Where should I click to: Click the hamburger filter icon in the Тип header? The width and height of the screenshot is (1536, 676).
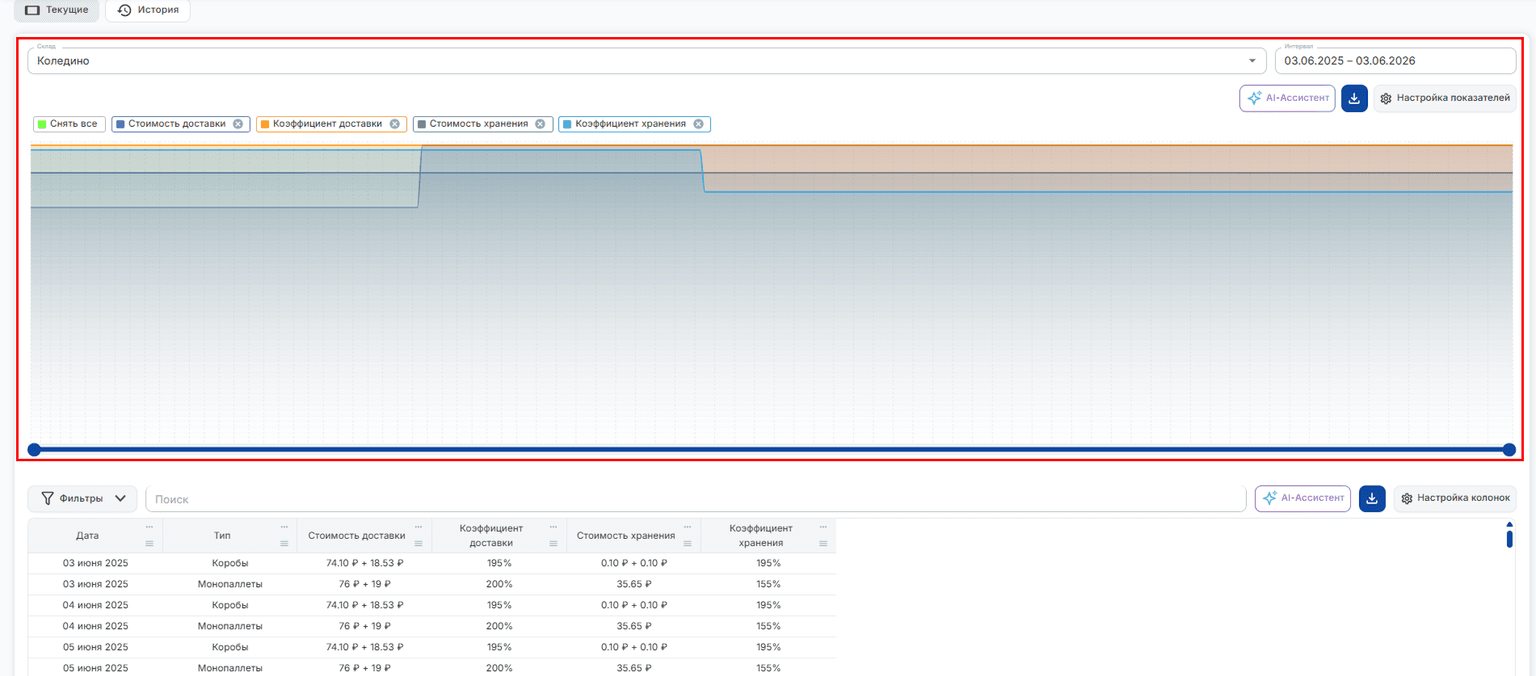[x=284, y=544]
